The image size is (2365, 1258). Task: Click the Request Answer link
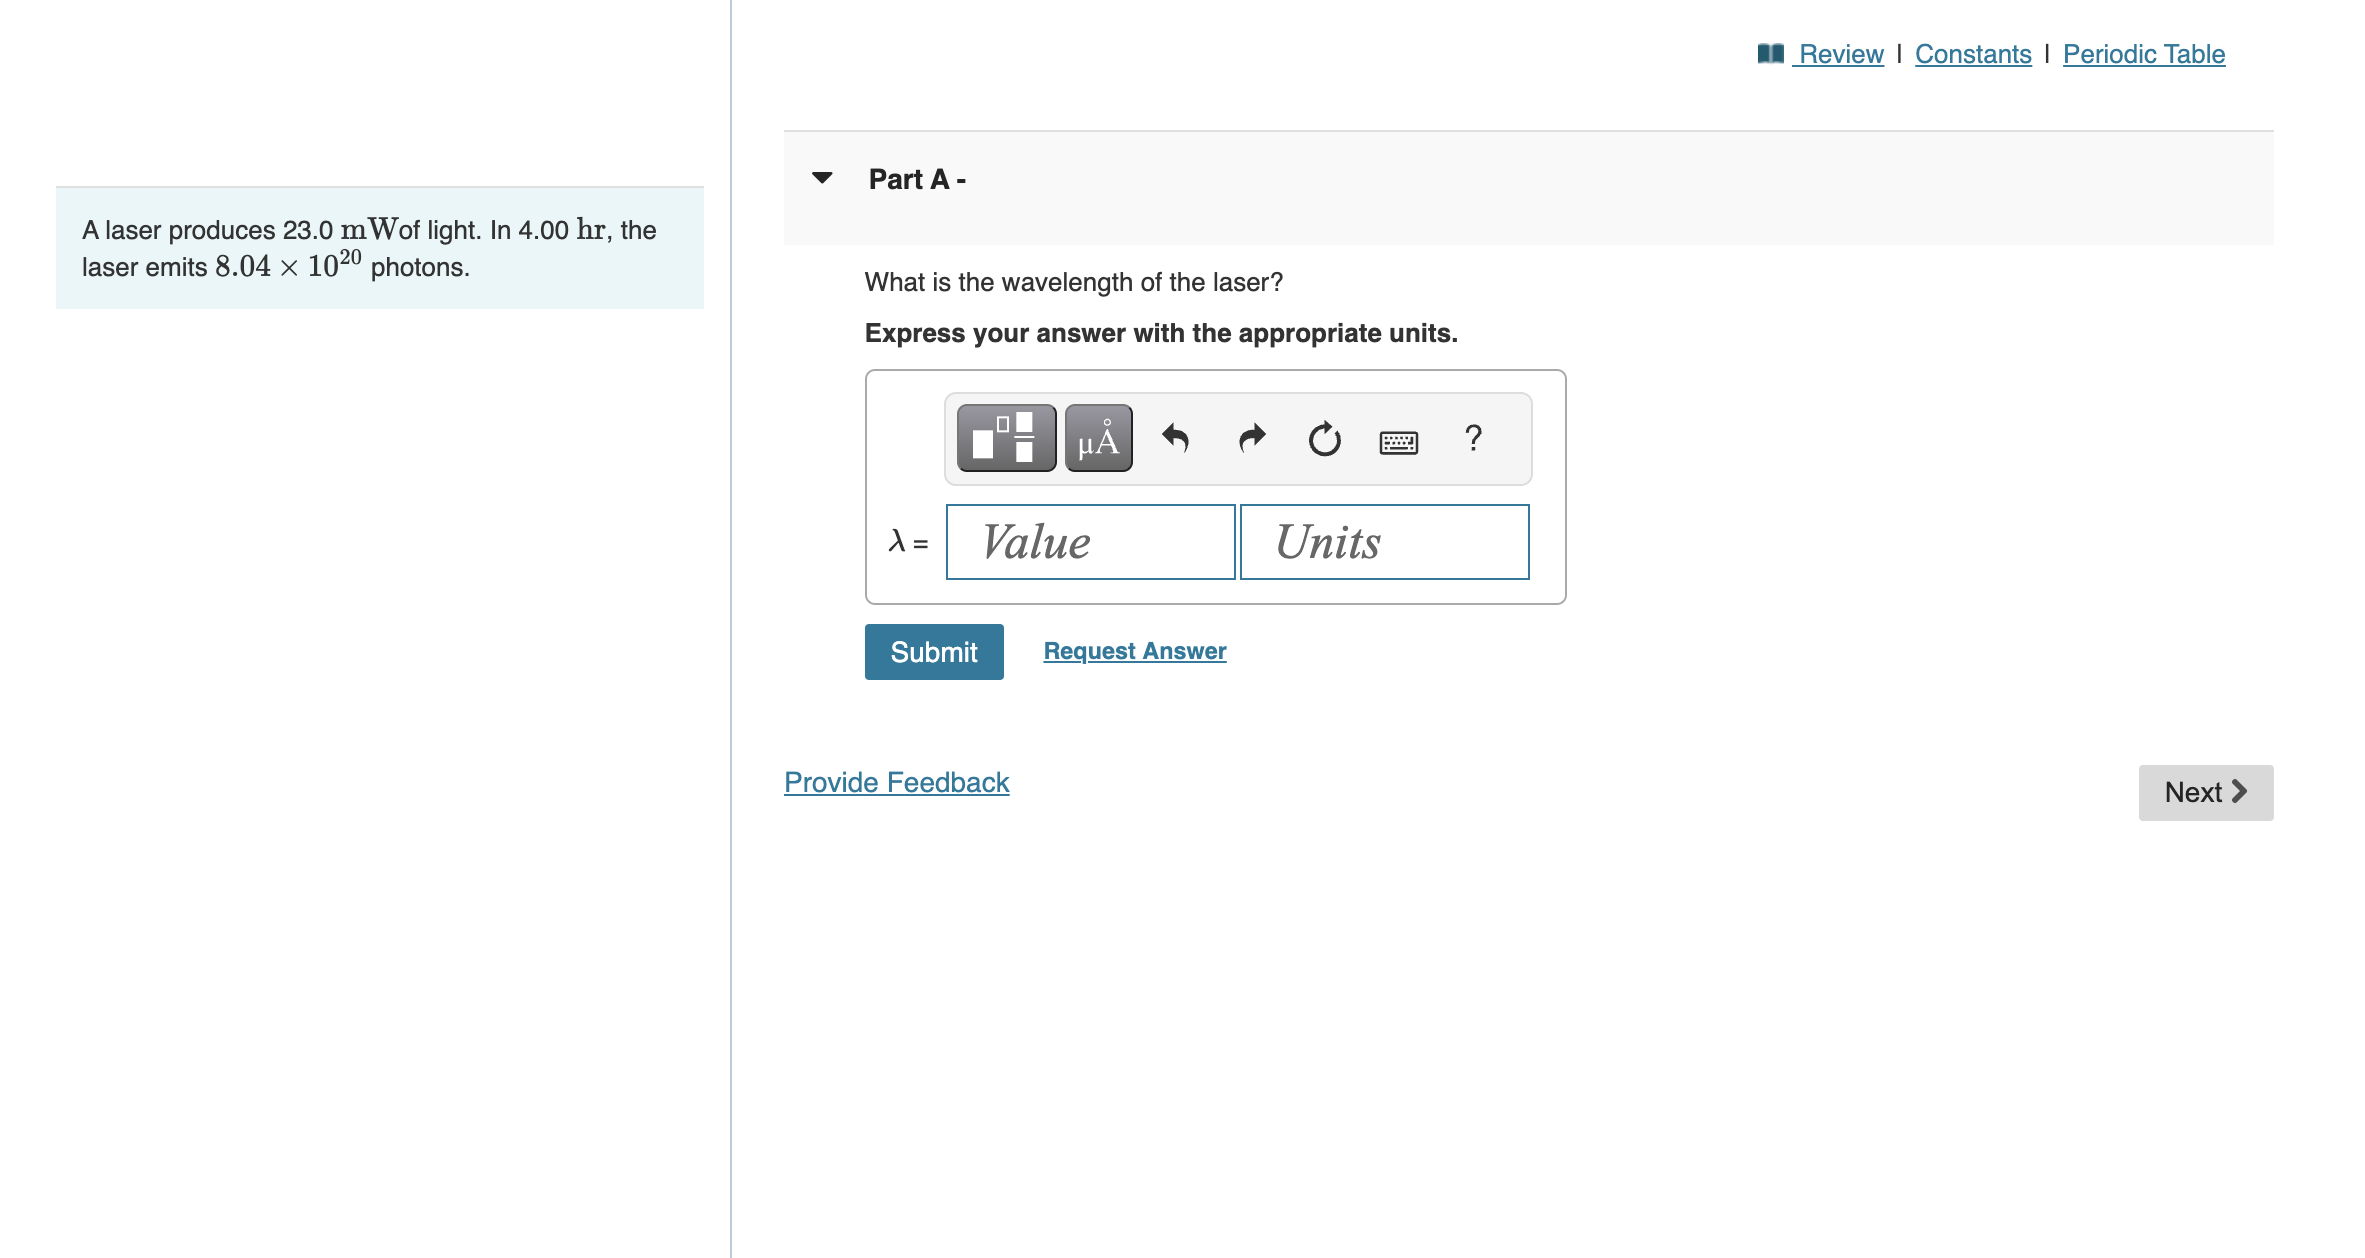(x=1134, y=651)
